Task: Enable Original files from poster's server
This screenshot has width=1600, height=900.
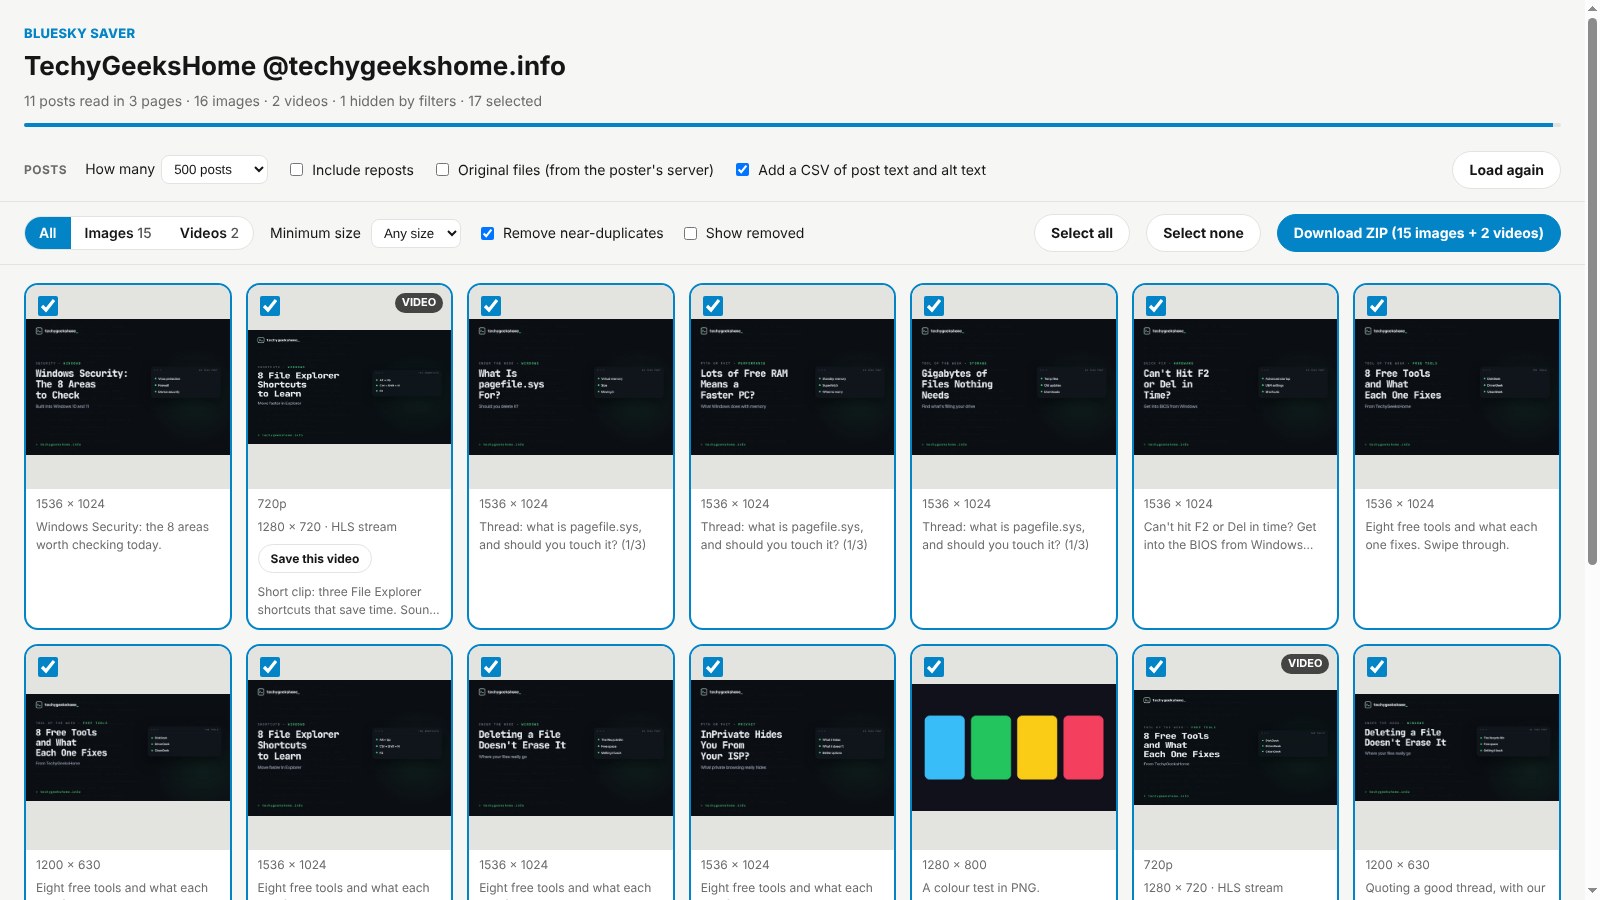Action: point(442,170)
